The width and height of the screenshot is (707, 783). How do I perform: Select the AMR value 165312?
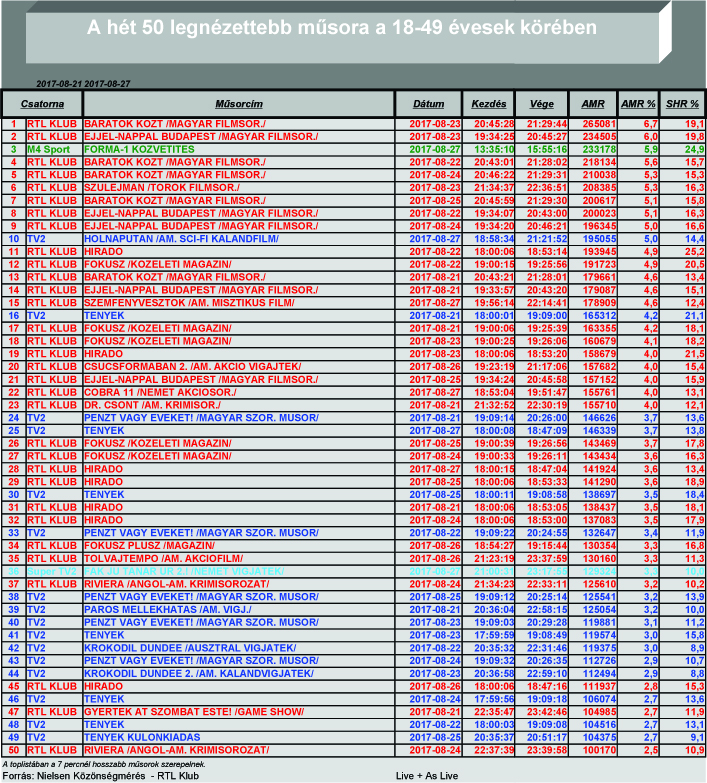pos(599,316)
